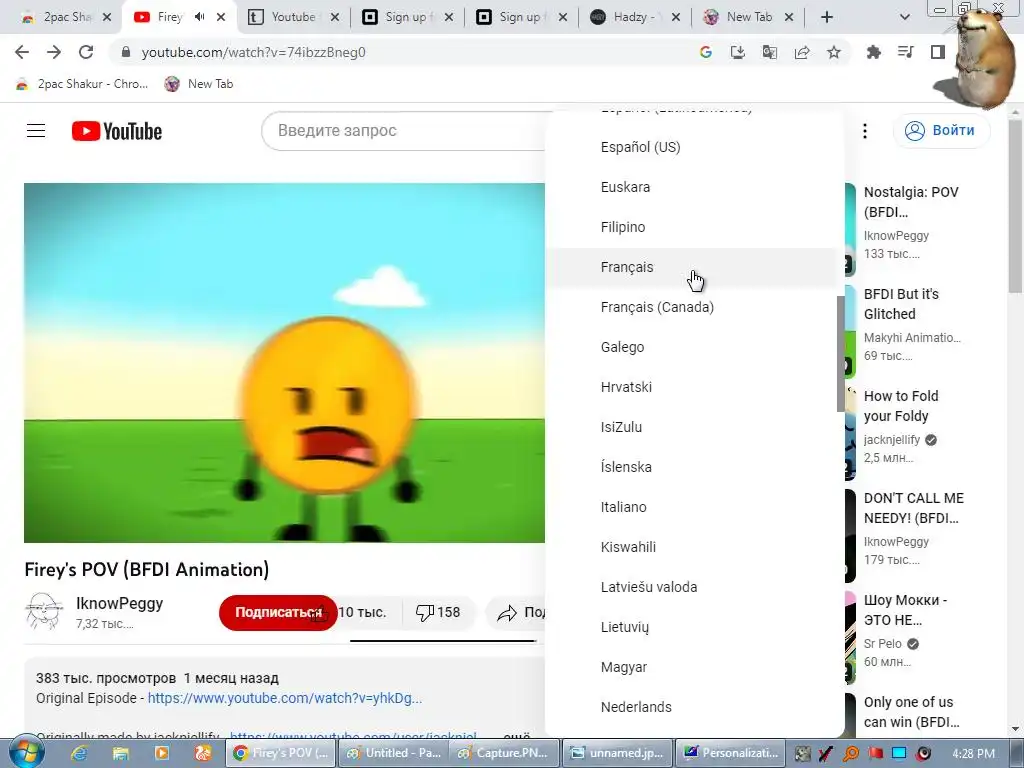Image resolution: width=1024 pixels, height=768 pixels.
Task: Select Lietuvių language
Action: [694, 627]
